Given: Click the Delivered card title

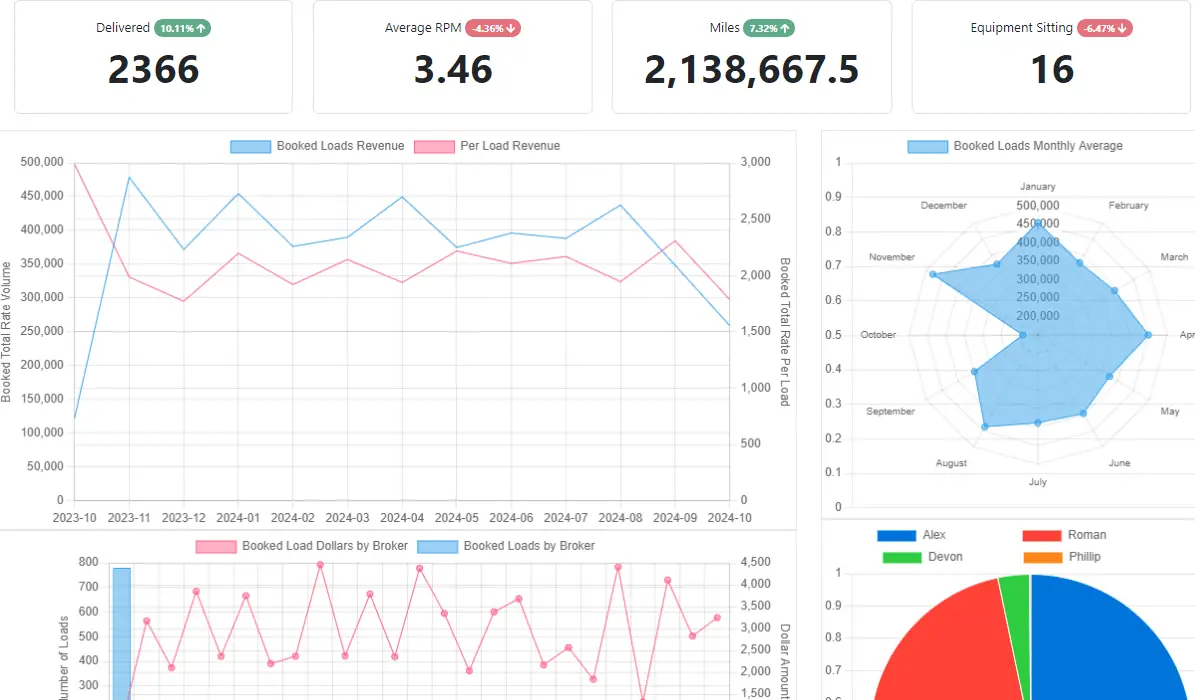Looking at the screenshot, I should (x=123, y=27).
